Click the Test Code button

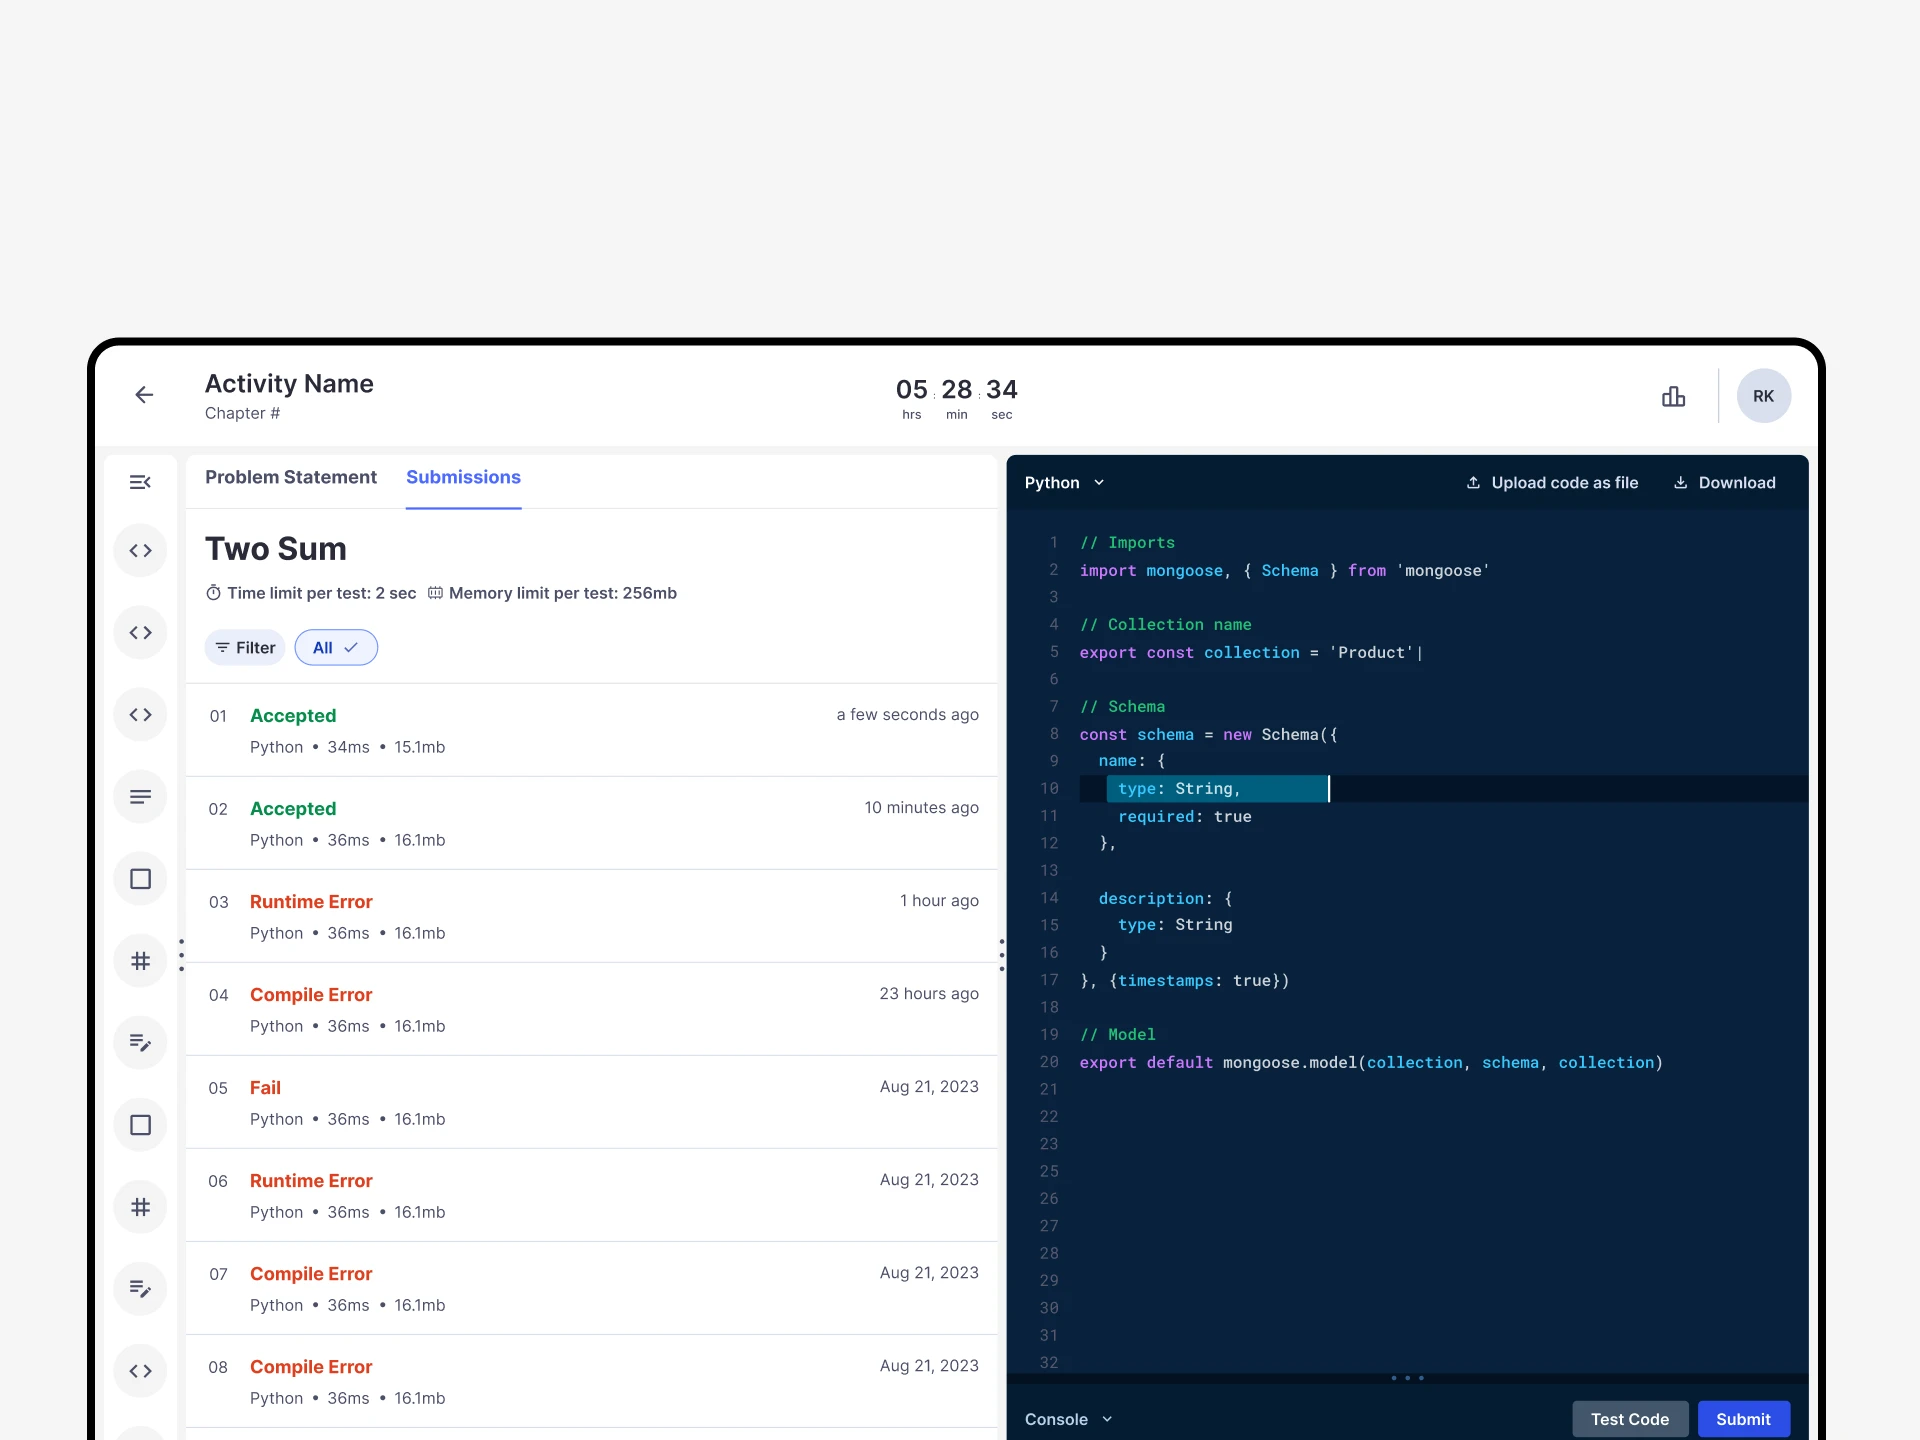click(1629, 1419)
